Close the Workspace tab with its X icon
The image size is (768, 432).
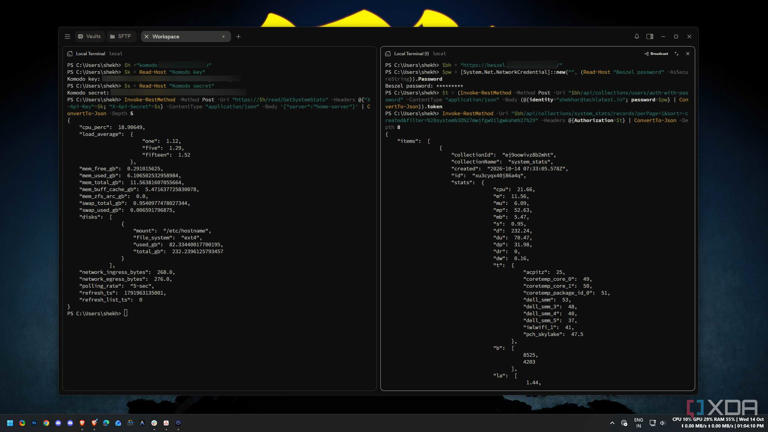[x=146, y=37]
